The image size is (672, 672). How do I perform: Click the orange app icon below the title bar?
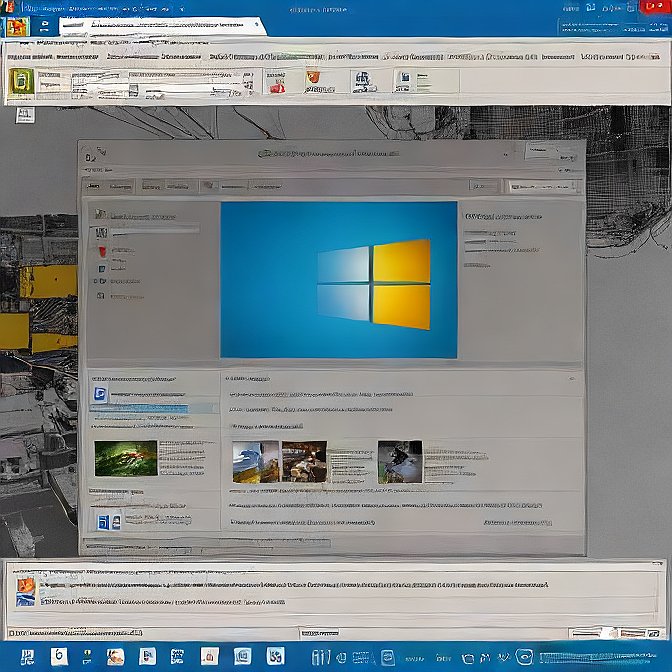pos(18,27)
